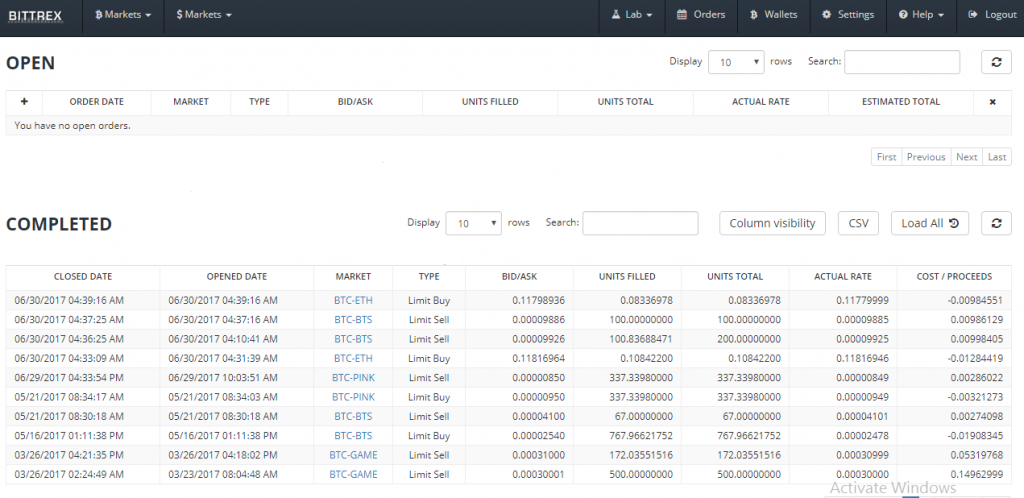Open Settings from the top navigation

848,15
